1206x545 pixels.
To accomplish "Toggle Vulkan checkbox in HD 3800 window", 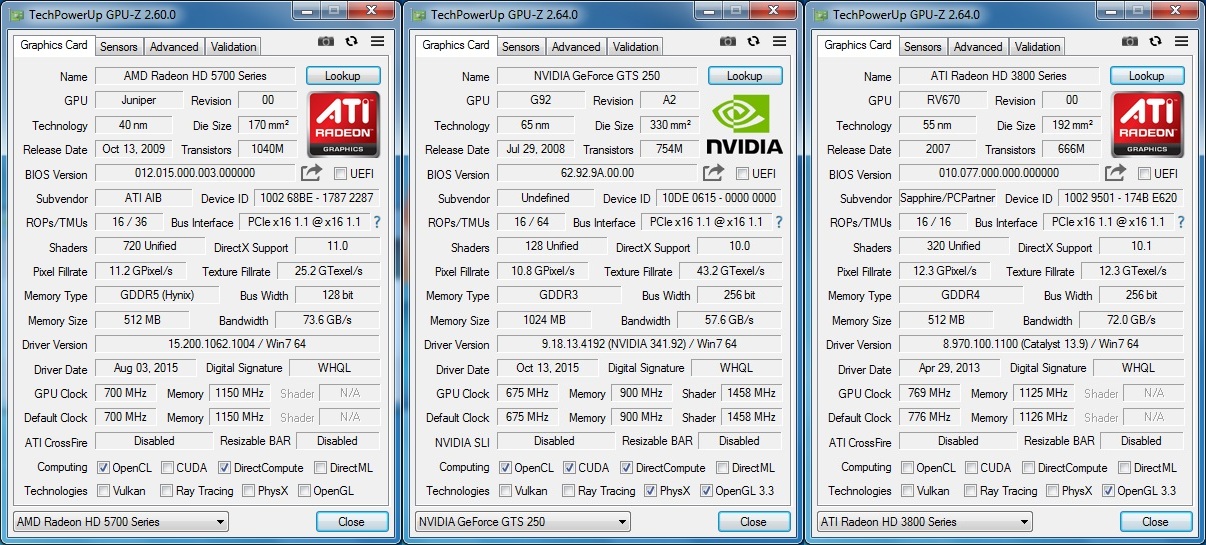I will (x=908, y=491).
